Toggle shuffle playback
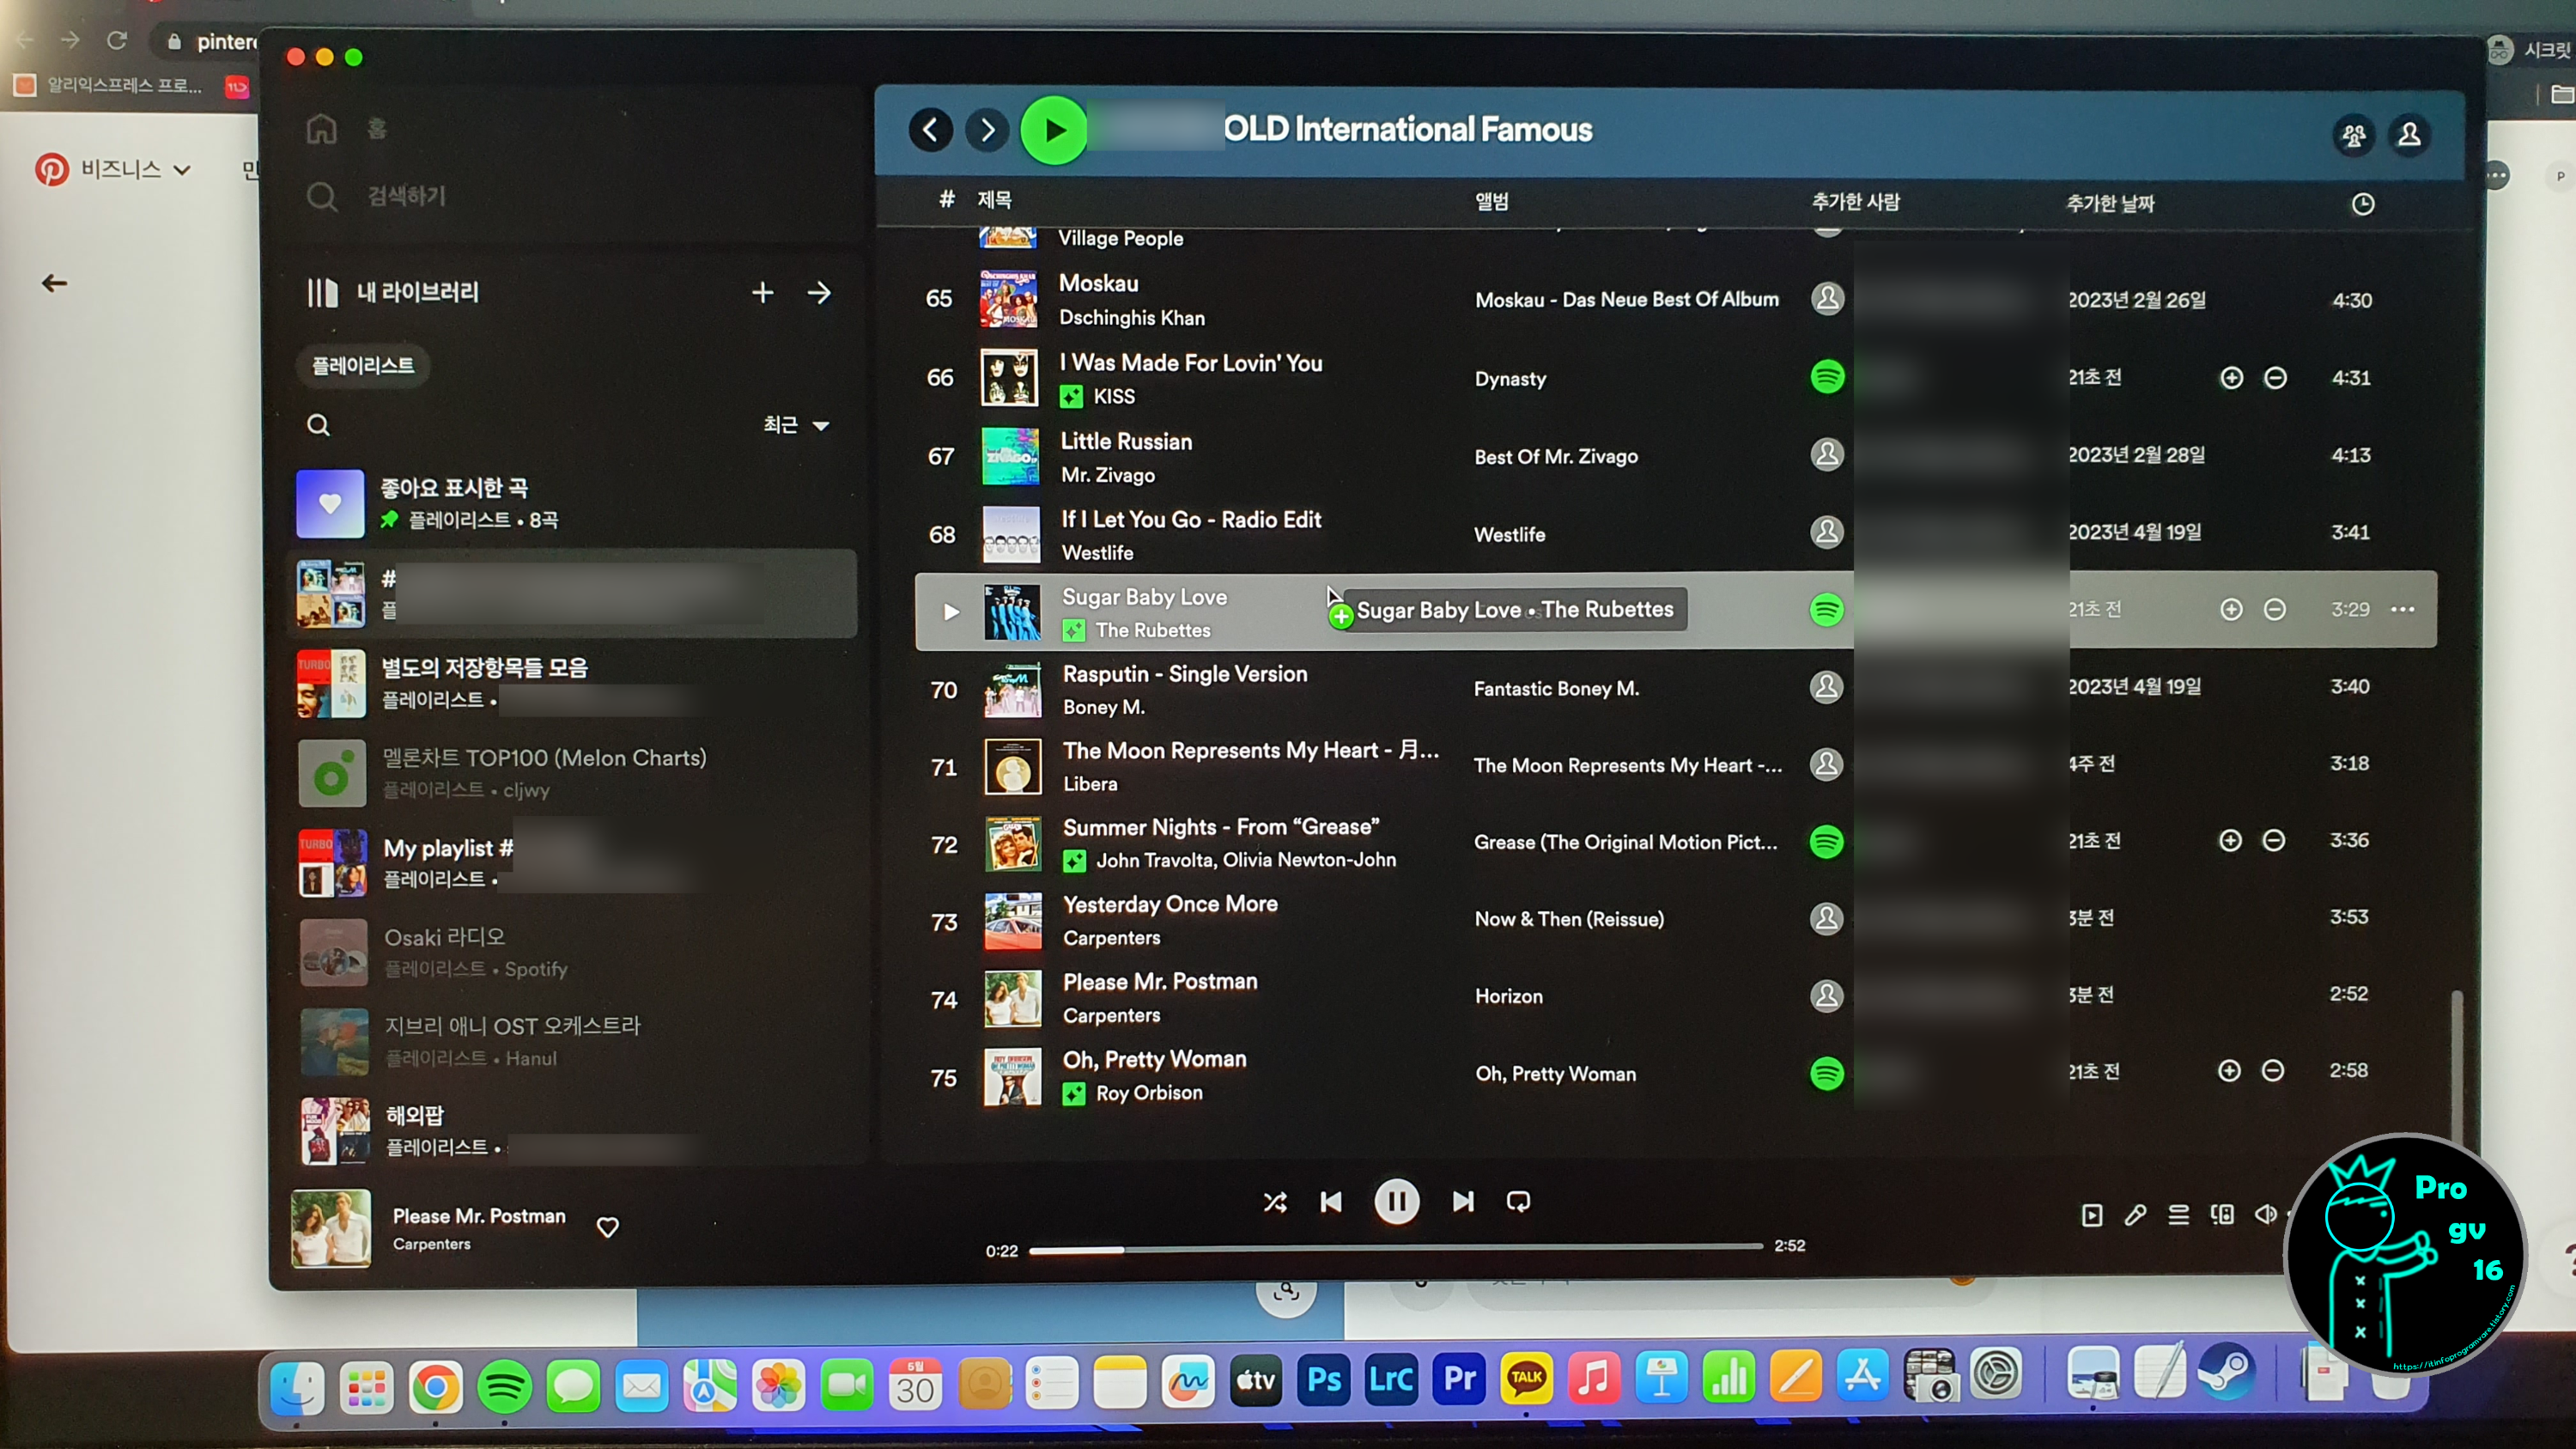2576x1449 pixels. (x=1275, y=1201)
